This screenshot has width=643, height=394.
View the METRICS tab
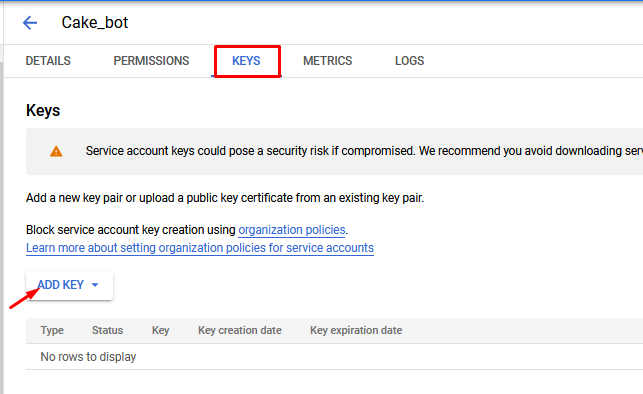pos(328,61)
